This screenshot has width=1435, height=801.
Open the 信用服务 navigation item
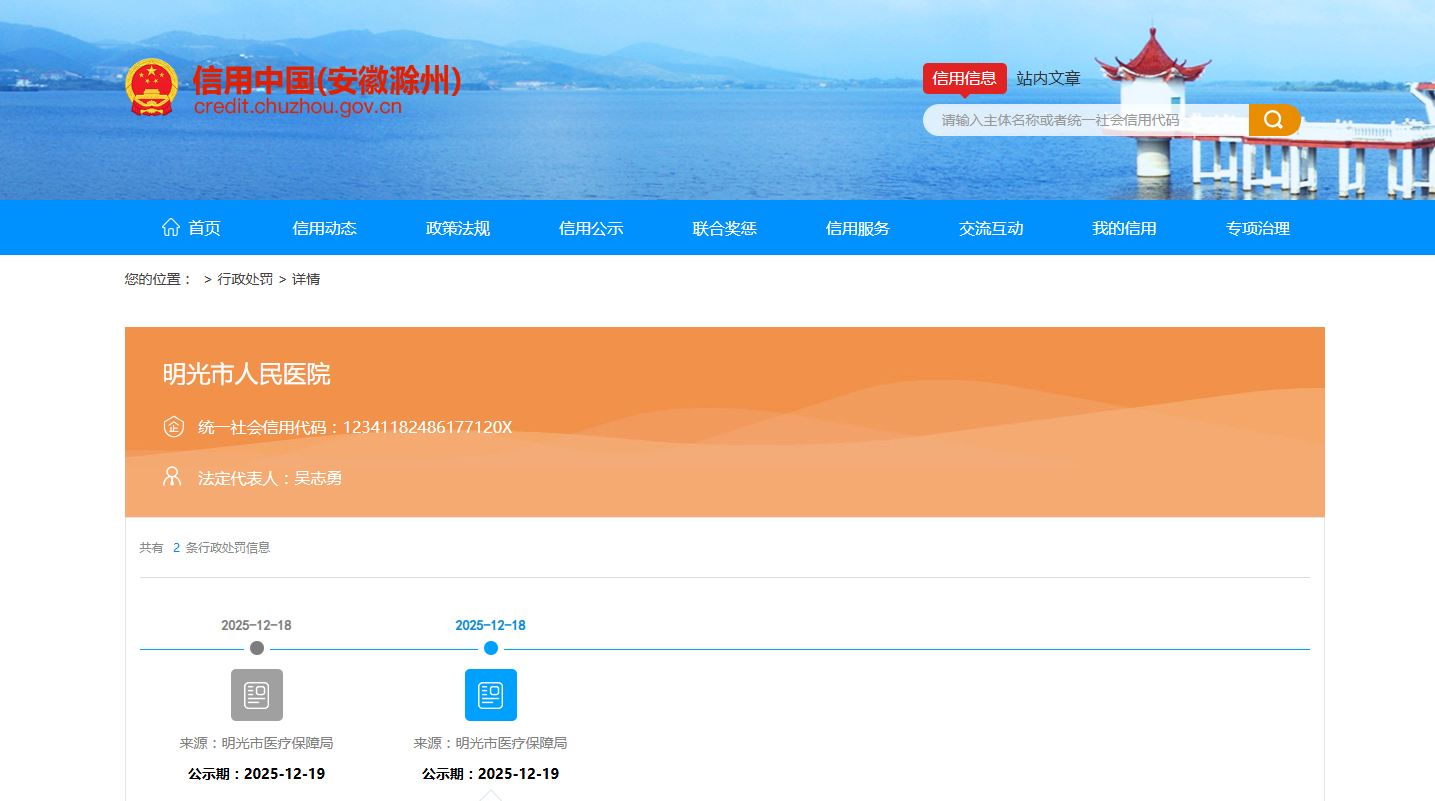pyautogui.click(x=858, y=228)
